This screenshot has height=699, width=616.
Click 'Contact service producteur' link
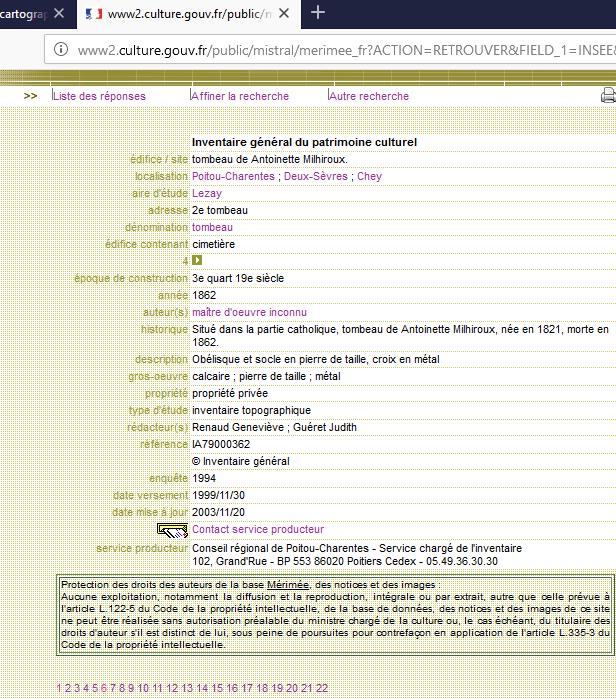pyautogui.click(x=258, y=529)
